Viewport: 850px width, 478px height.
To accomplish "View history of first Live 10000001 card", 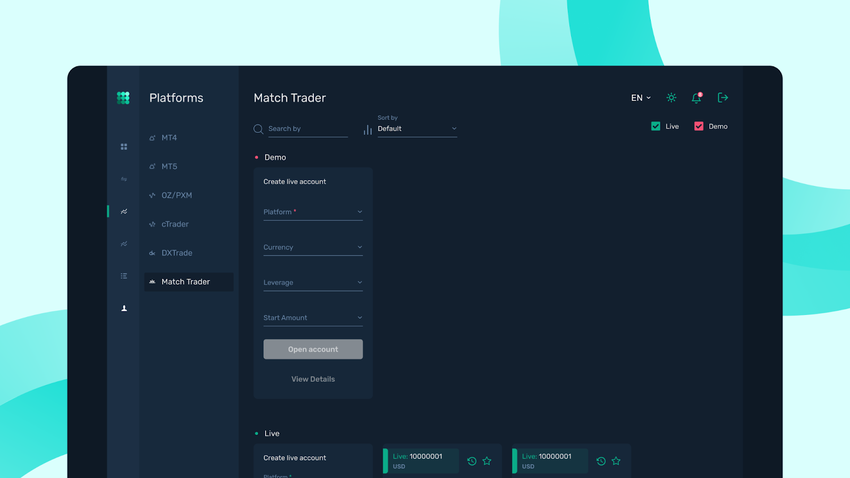I will (472, 461).
